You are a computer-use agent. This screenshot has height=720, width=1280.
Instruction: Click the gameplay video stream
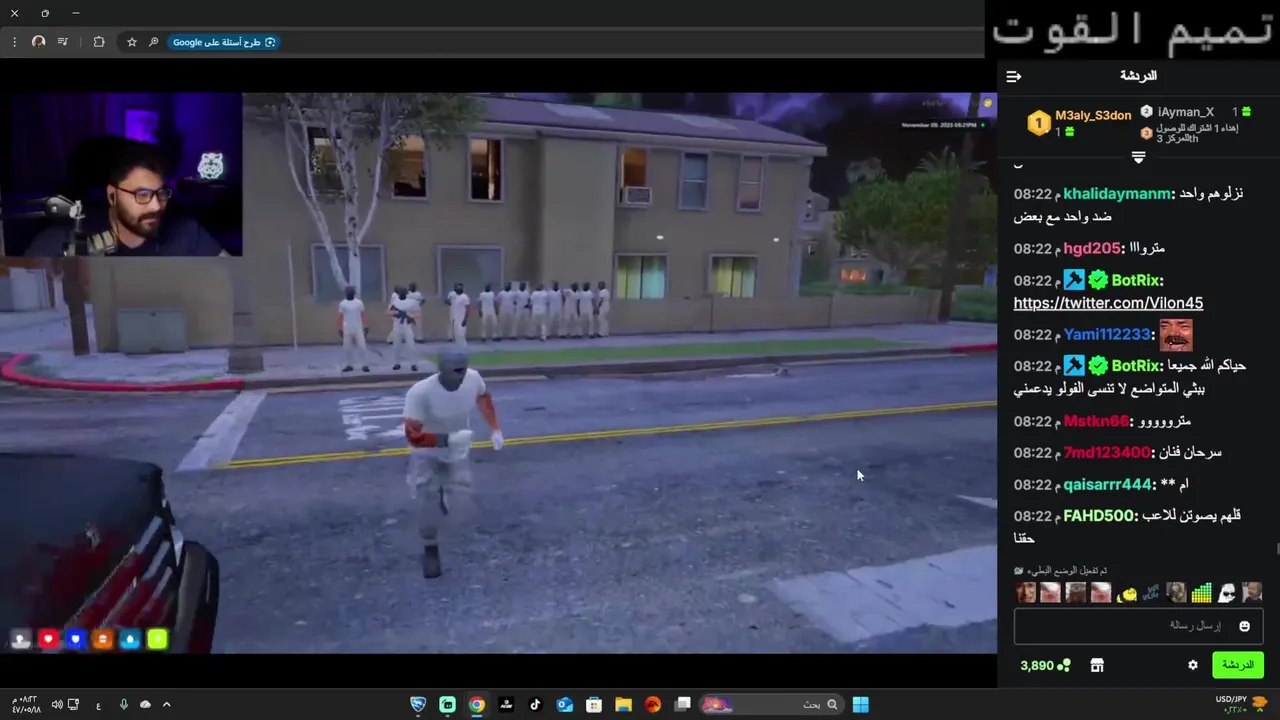click(498, 373)
